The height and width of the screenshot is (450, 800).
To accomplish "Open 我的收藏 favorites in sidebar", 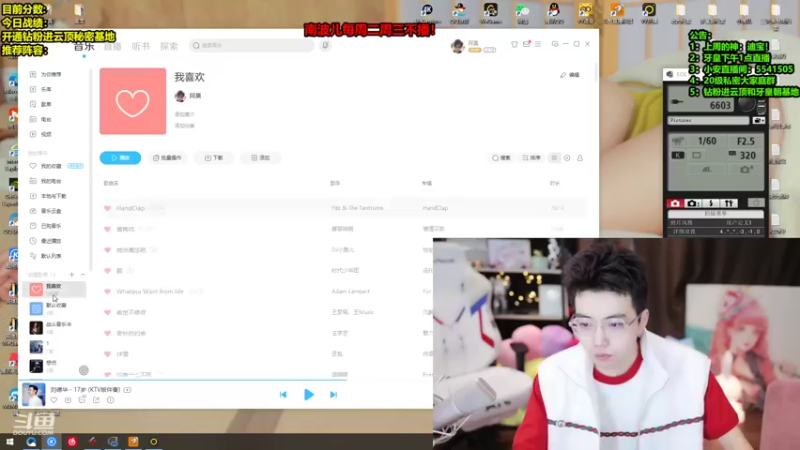I will pyautogui.click(x=51, y=166).
